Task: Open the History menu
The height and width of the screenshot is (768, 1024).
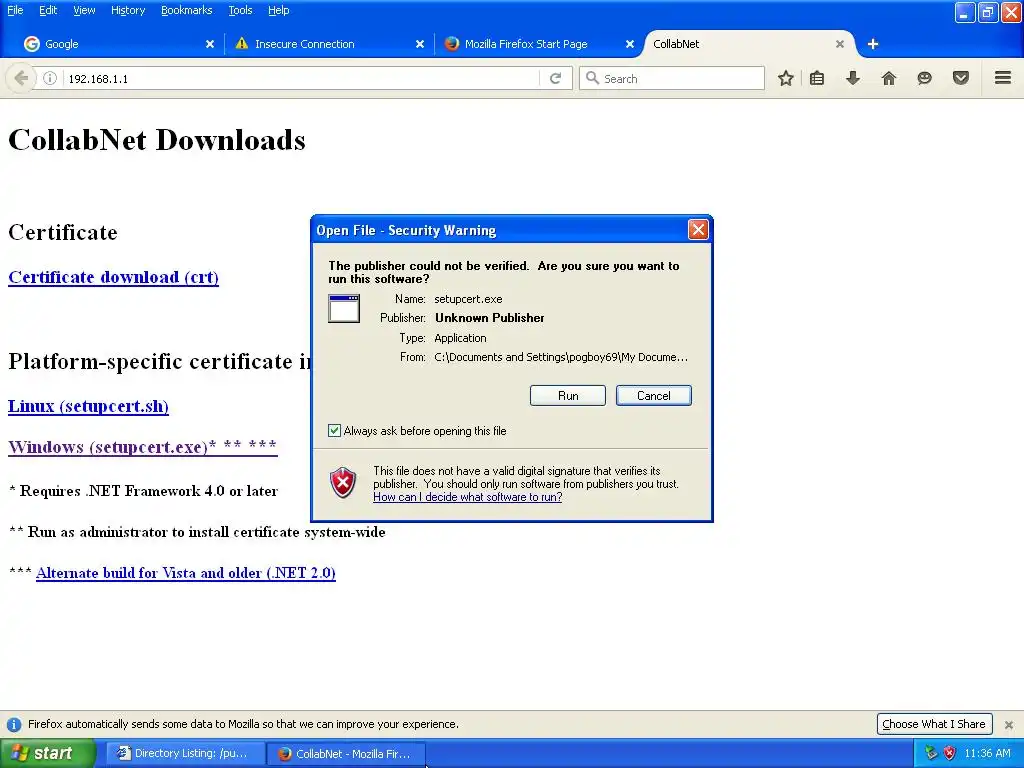Action: [x=128, y=10]
